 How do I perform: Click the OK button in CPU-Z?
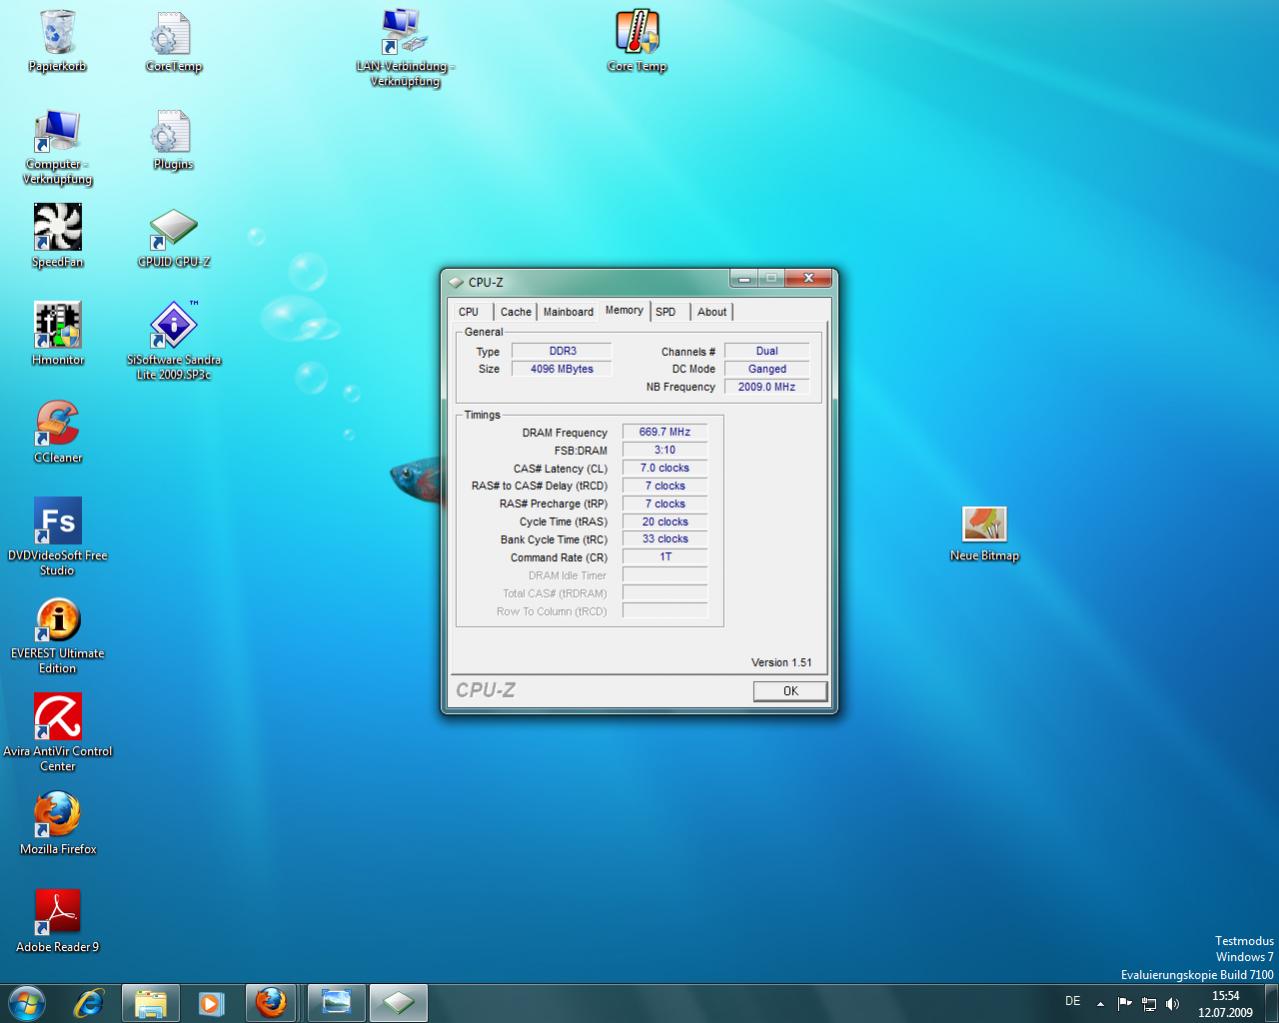click(x=790, y=691)
